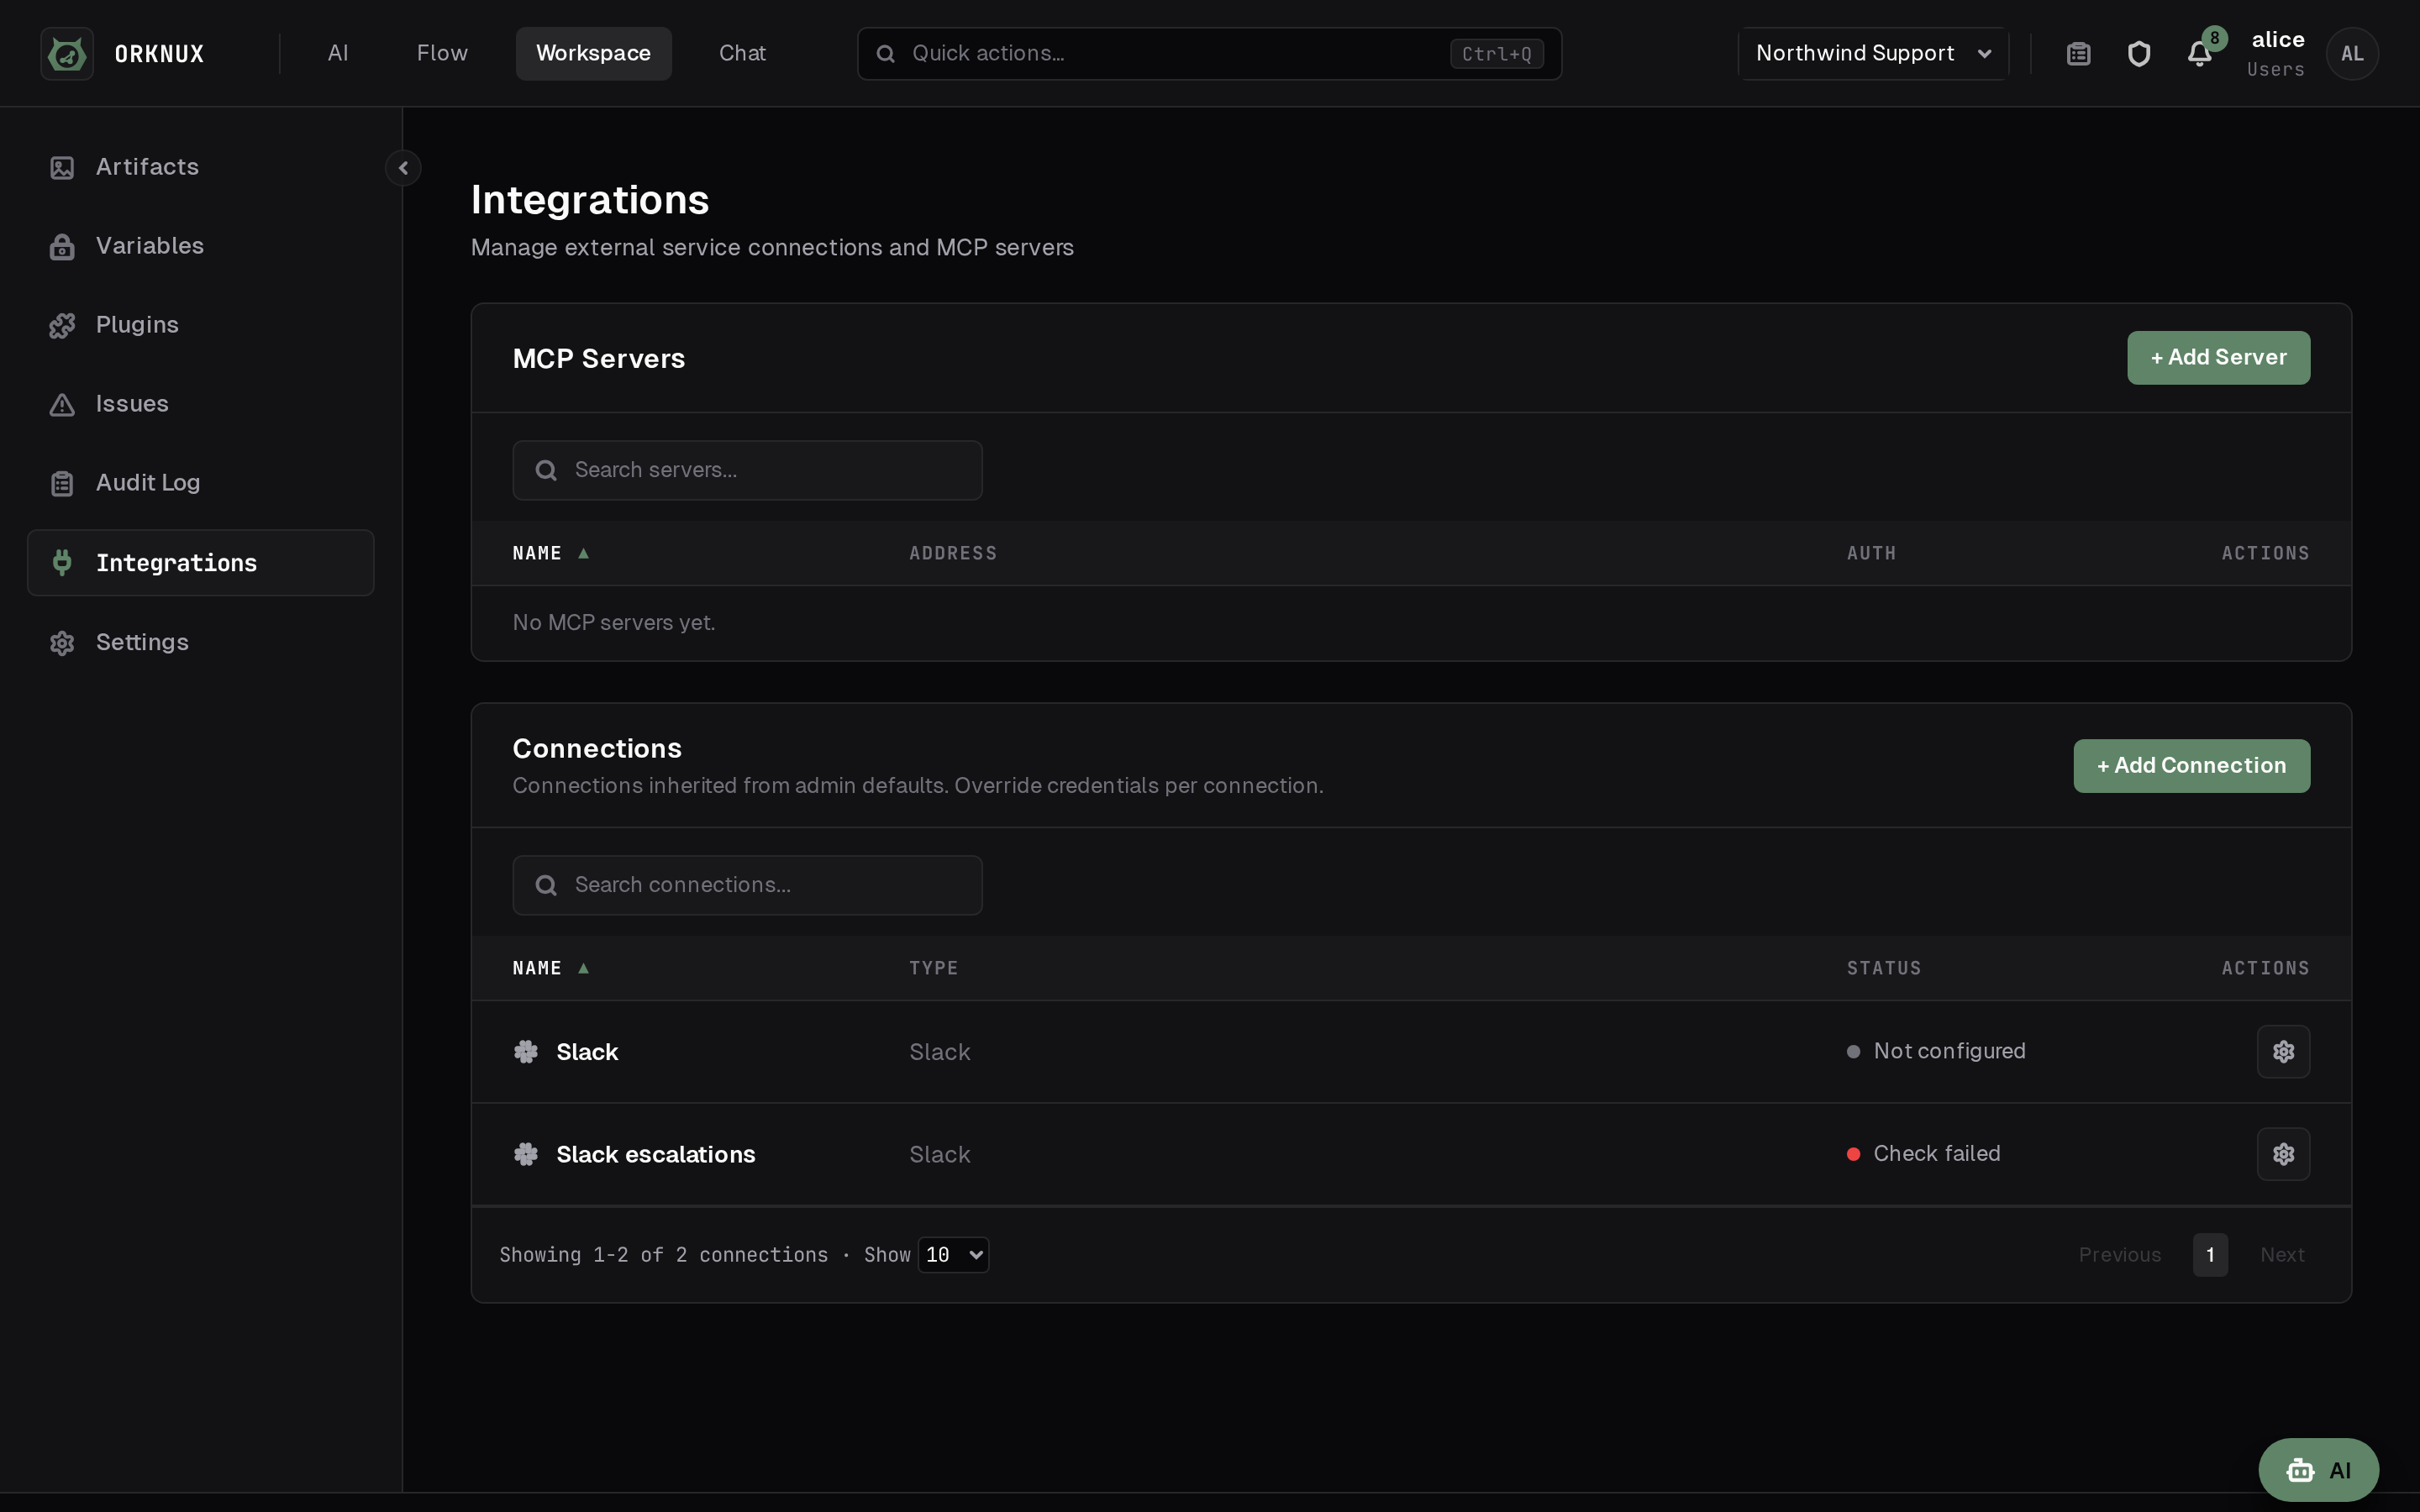Select the Workspace tab
Screen dimensions: 2420x1512
593,53
